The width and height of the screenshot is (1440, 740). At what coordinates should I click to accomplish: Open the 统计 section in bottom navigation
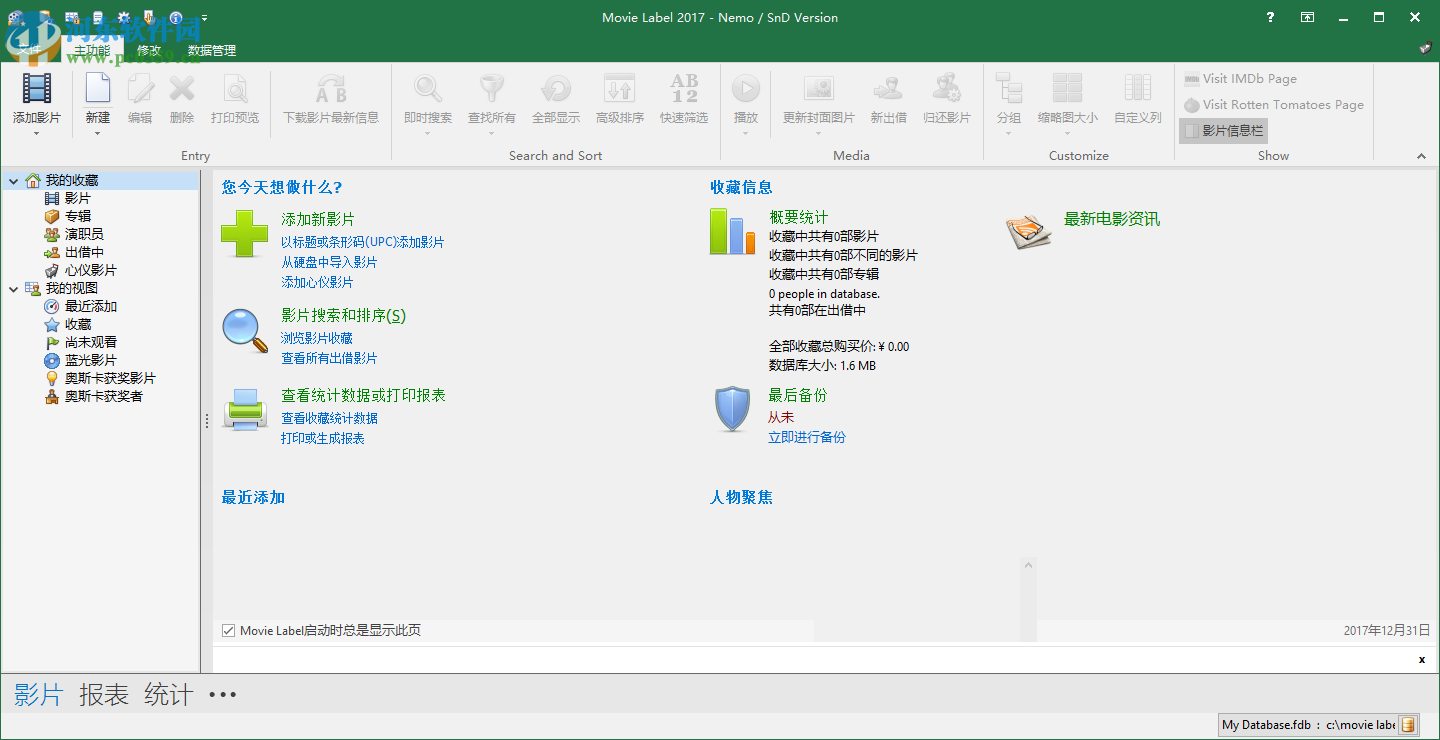pyautogui.click(x=168, y=695)
